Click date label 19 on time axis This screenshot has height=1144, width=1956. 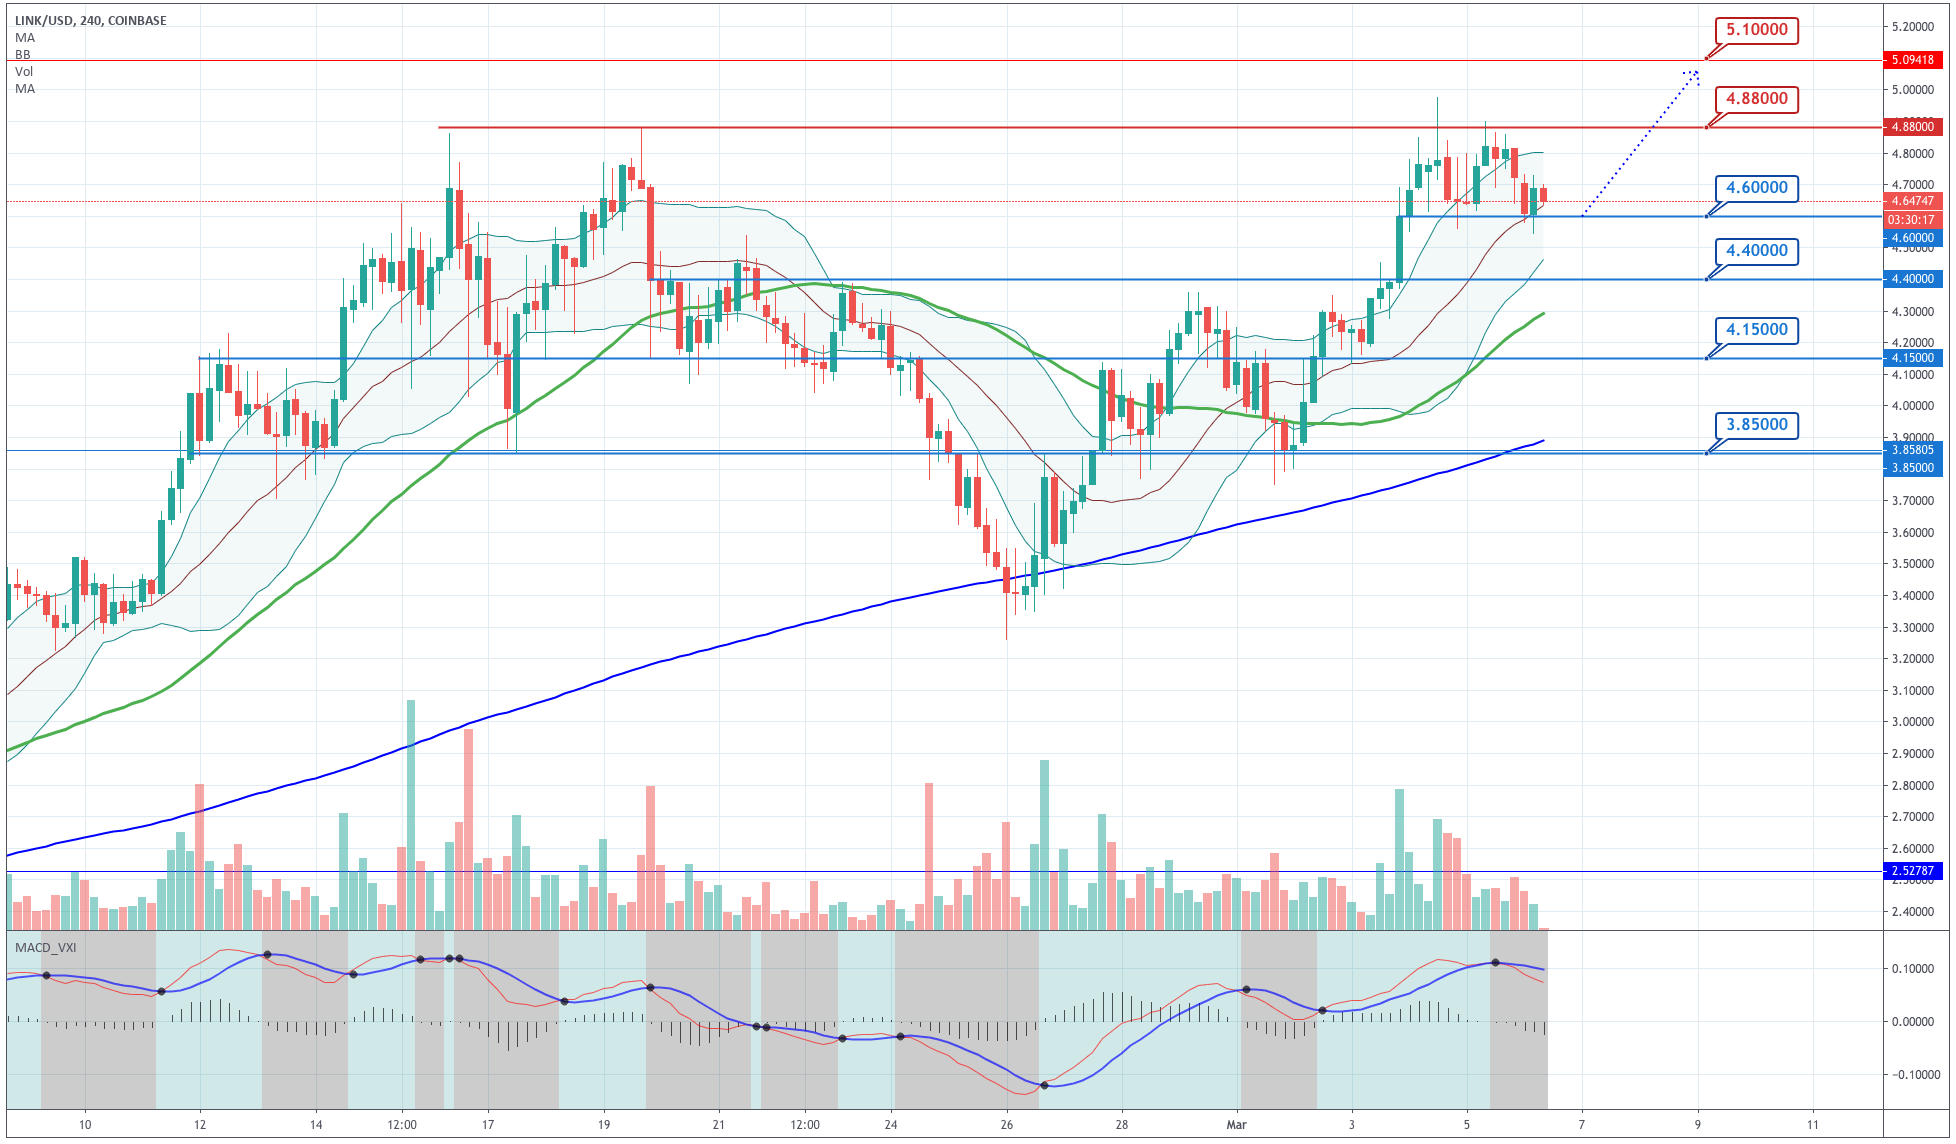pyautogui.click(x=604, y=1125)
